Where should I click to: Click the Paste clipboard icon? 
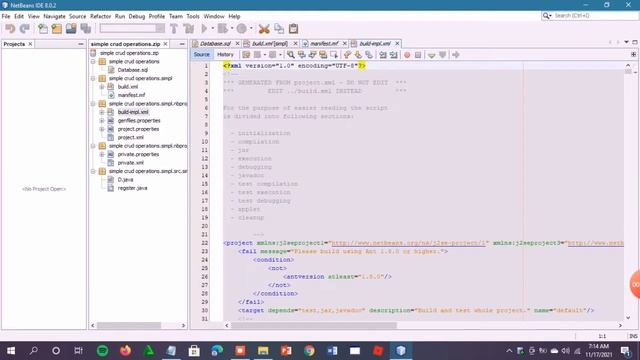click(293, 29)
